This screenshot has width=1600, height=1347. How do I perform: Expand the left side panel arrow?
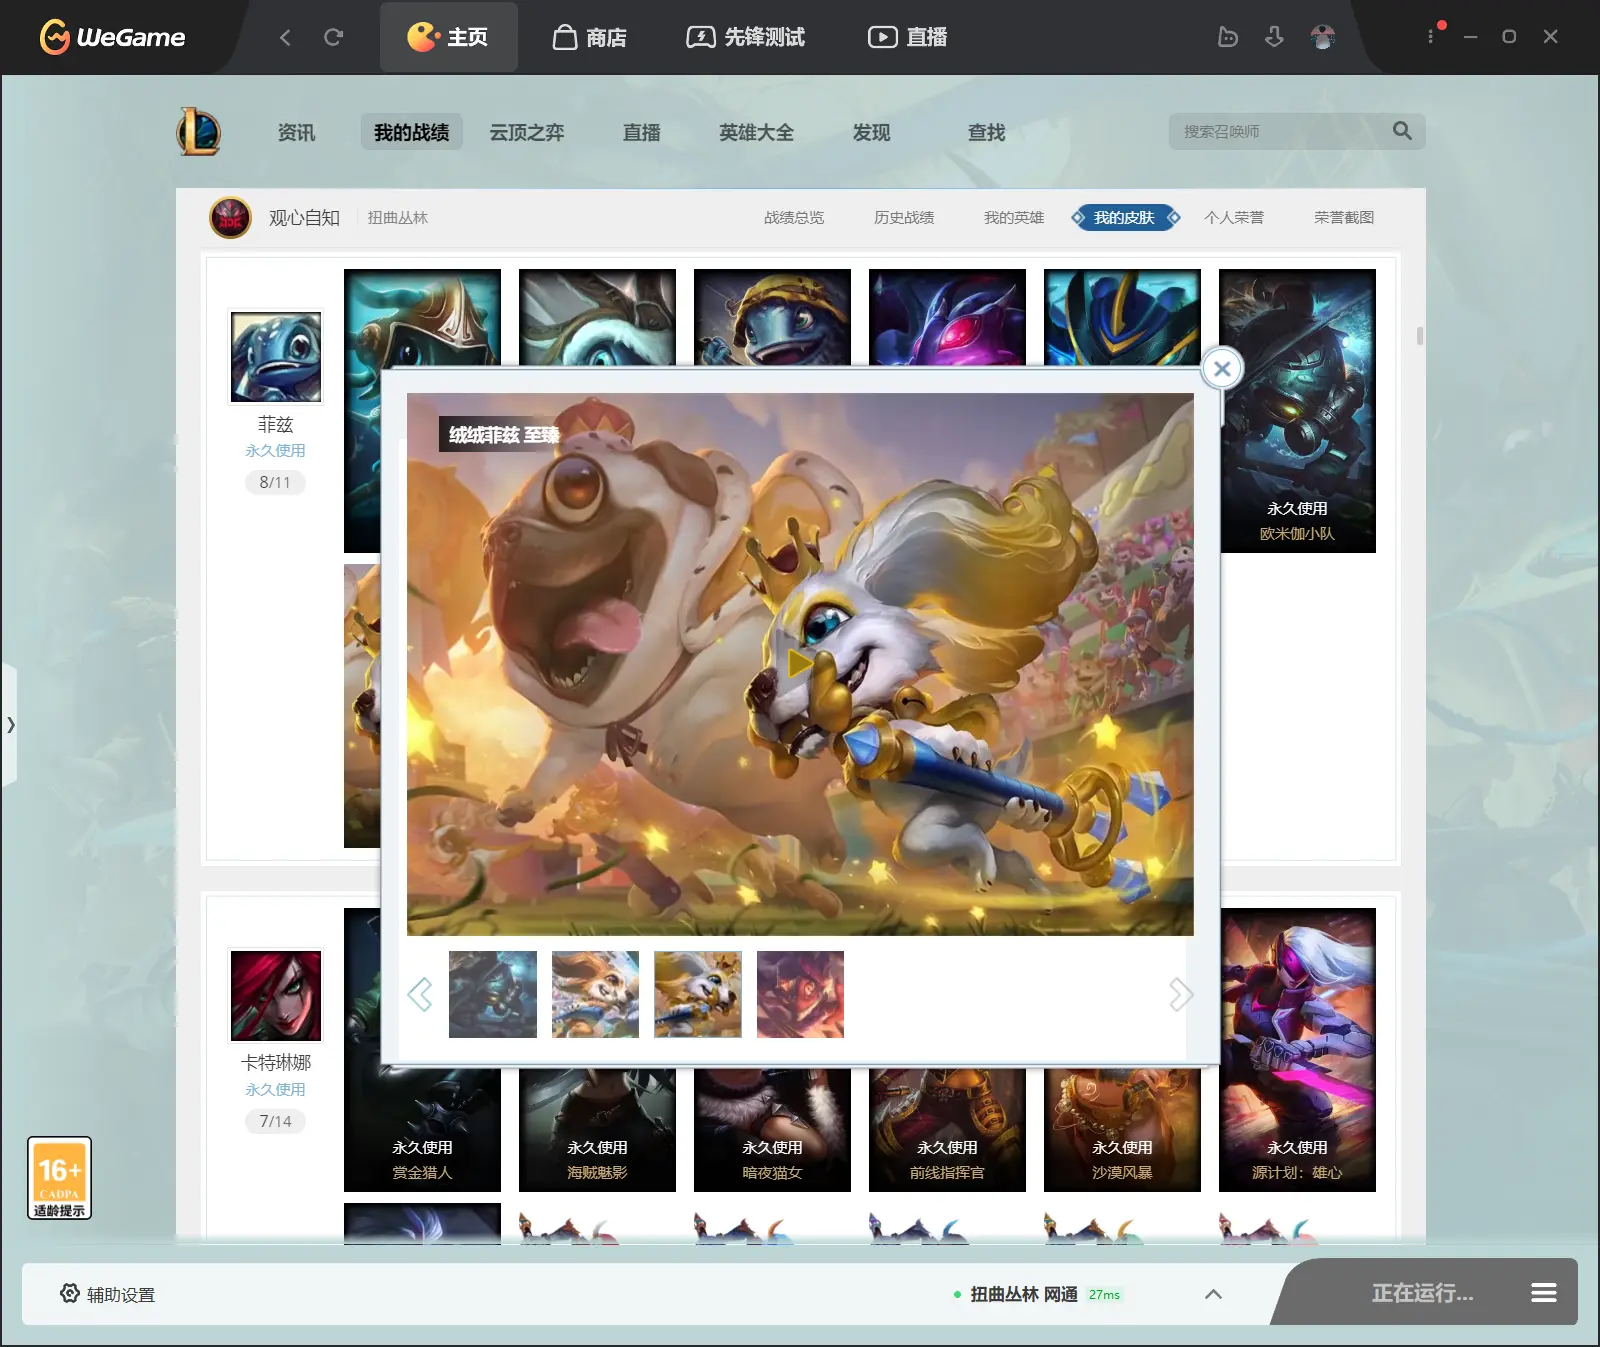(x=9, y=725)
